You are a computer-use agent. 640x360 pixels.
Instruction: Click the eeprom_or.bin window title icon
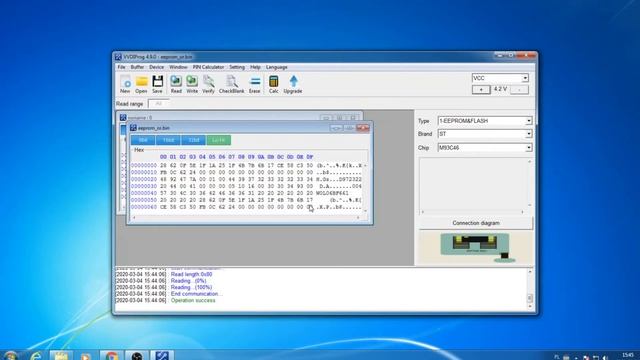(x=133, y=128)
